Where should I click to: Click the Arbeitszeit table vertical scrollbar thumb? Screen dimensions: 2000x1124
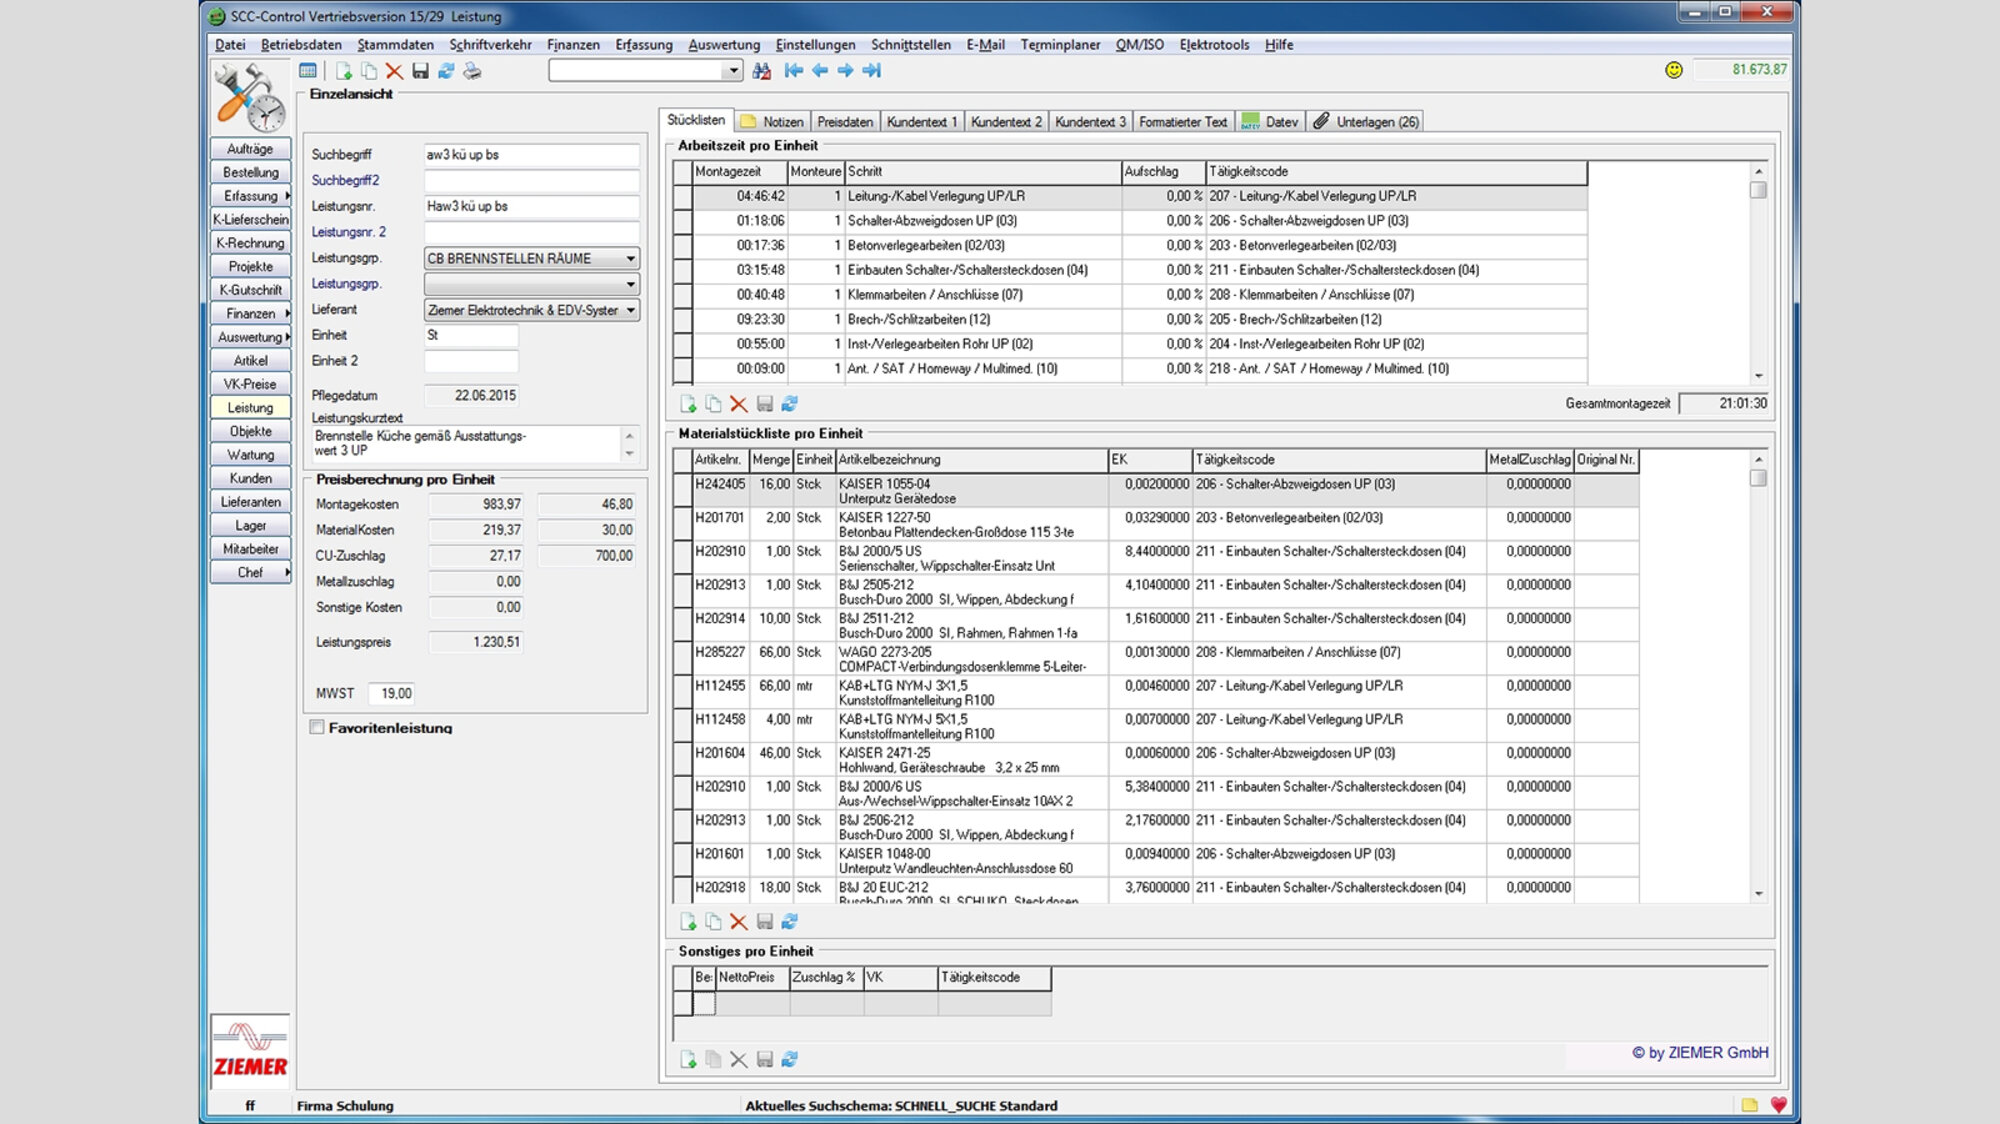tap(1758, 190)
